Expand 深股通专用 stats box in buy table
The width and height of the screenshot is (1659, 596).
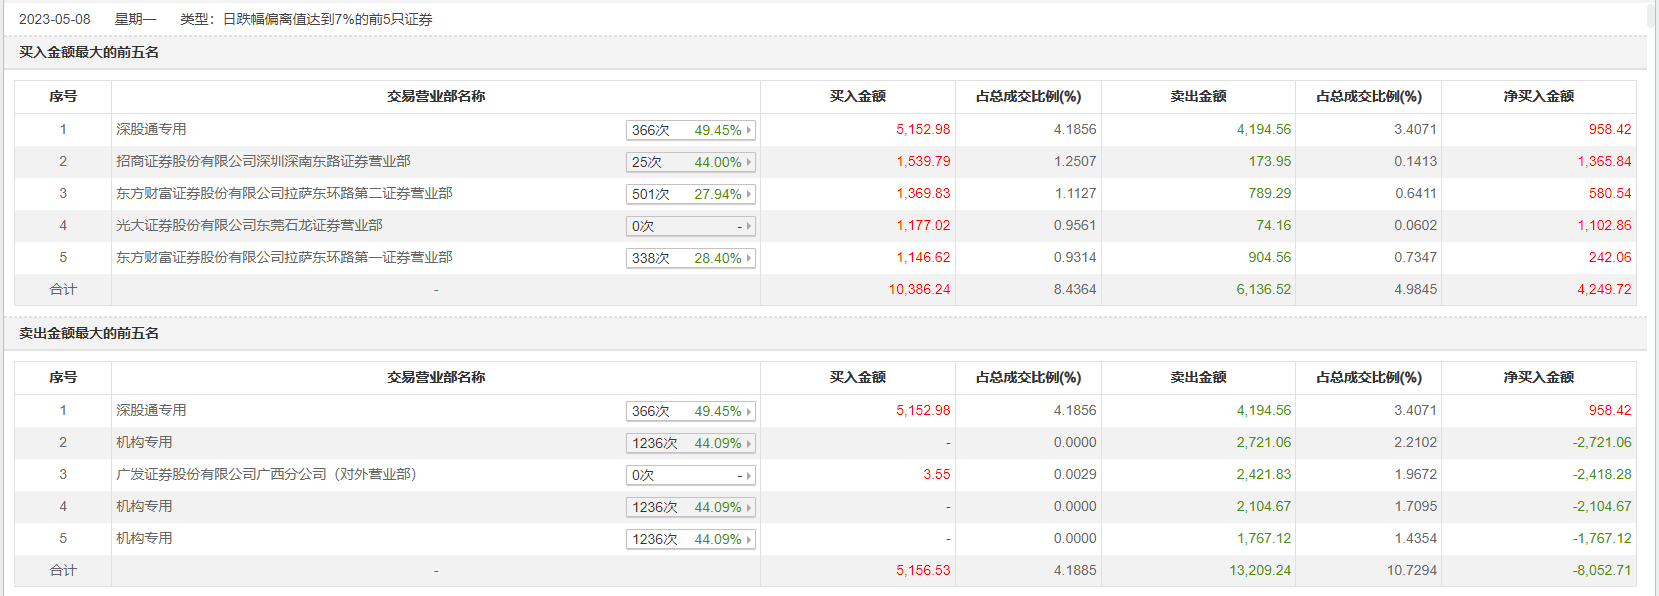(690, 130)
